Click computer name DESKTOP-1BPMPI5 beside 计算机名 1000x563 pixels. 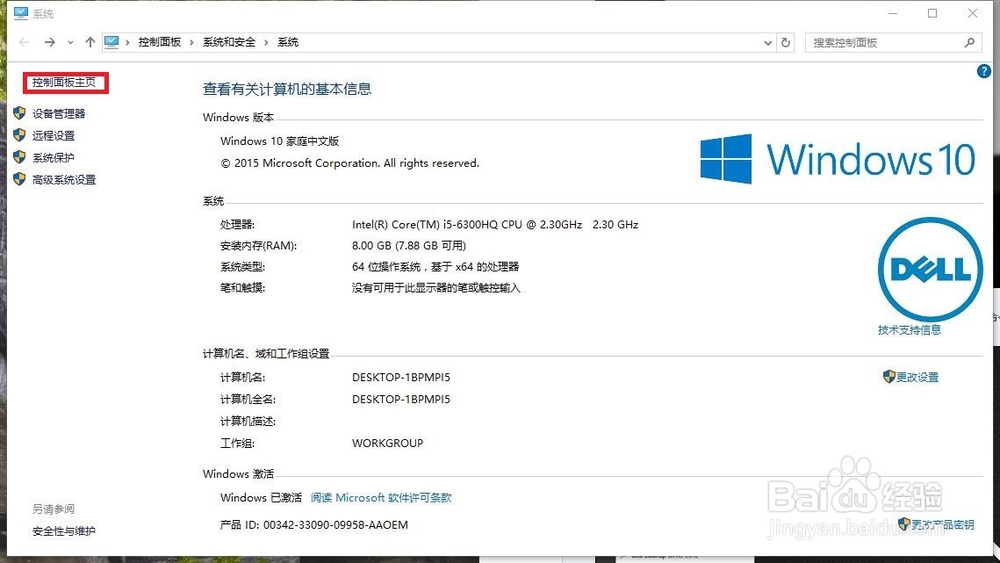click(x=401, y=377)
